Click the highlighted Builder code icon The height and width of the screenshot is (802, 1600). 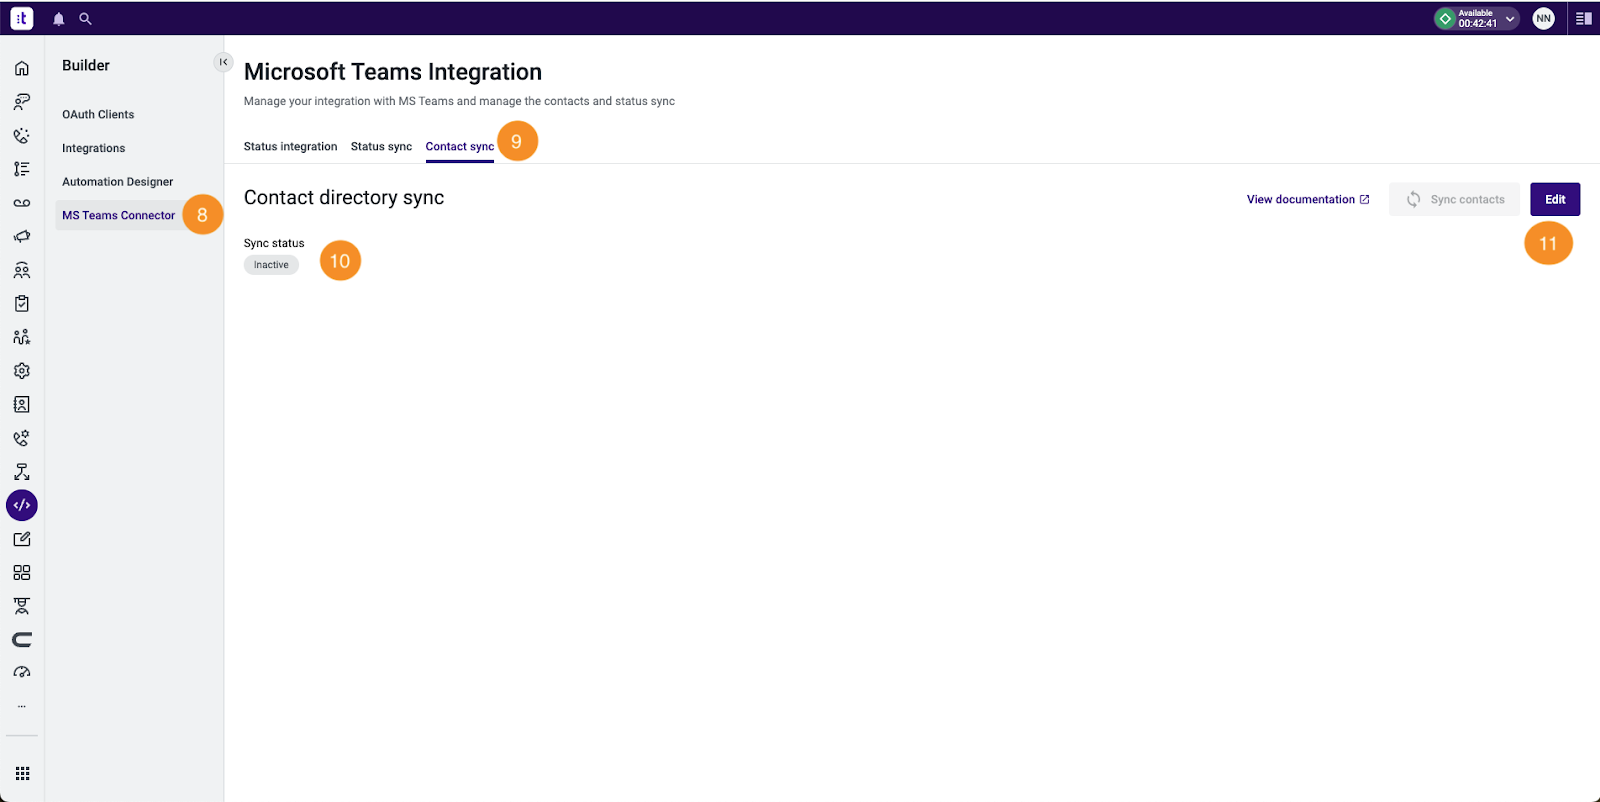pyautogui.click(x=22, y=505)
